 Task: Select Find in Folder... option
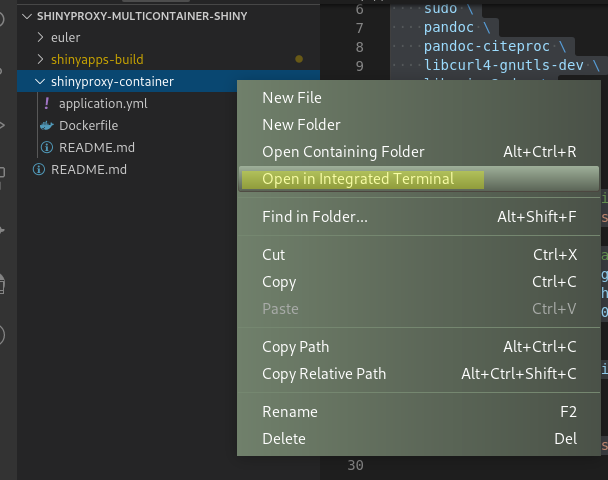[x=315, y=216]
